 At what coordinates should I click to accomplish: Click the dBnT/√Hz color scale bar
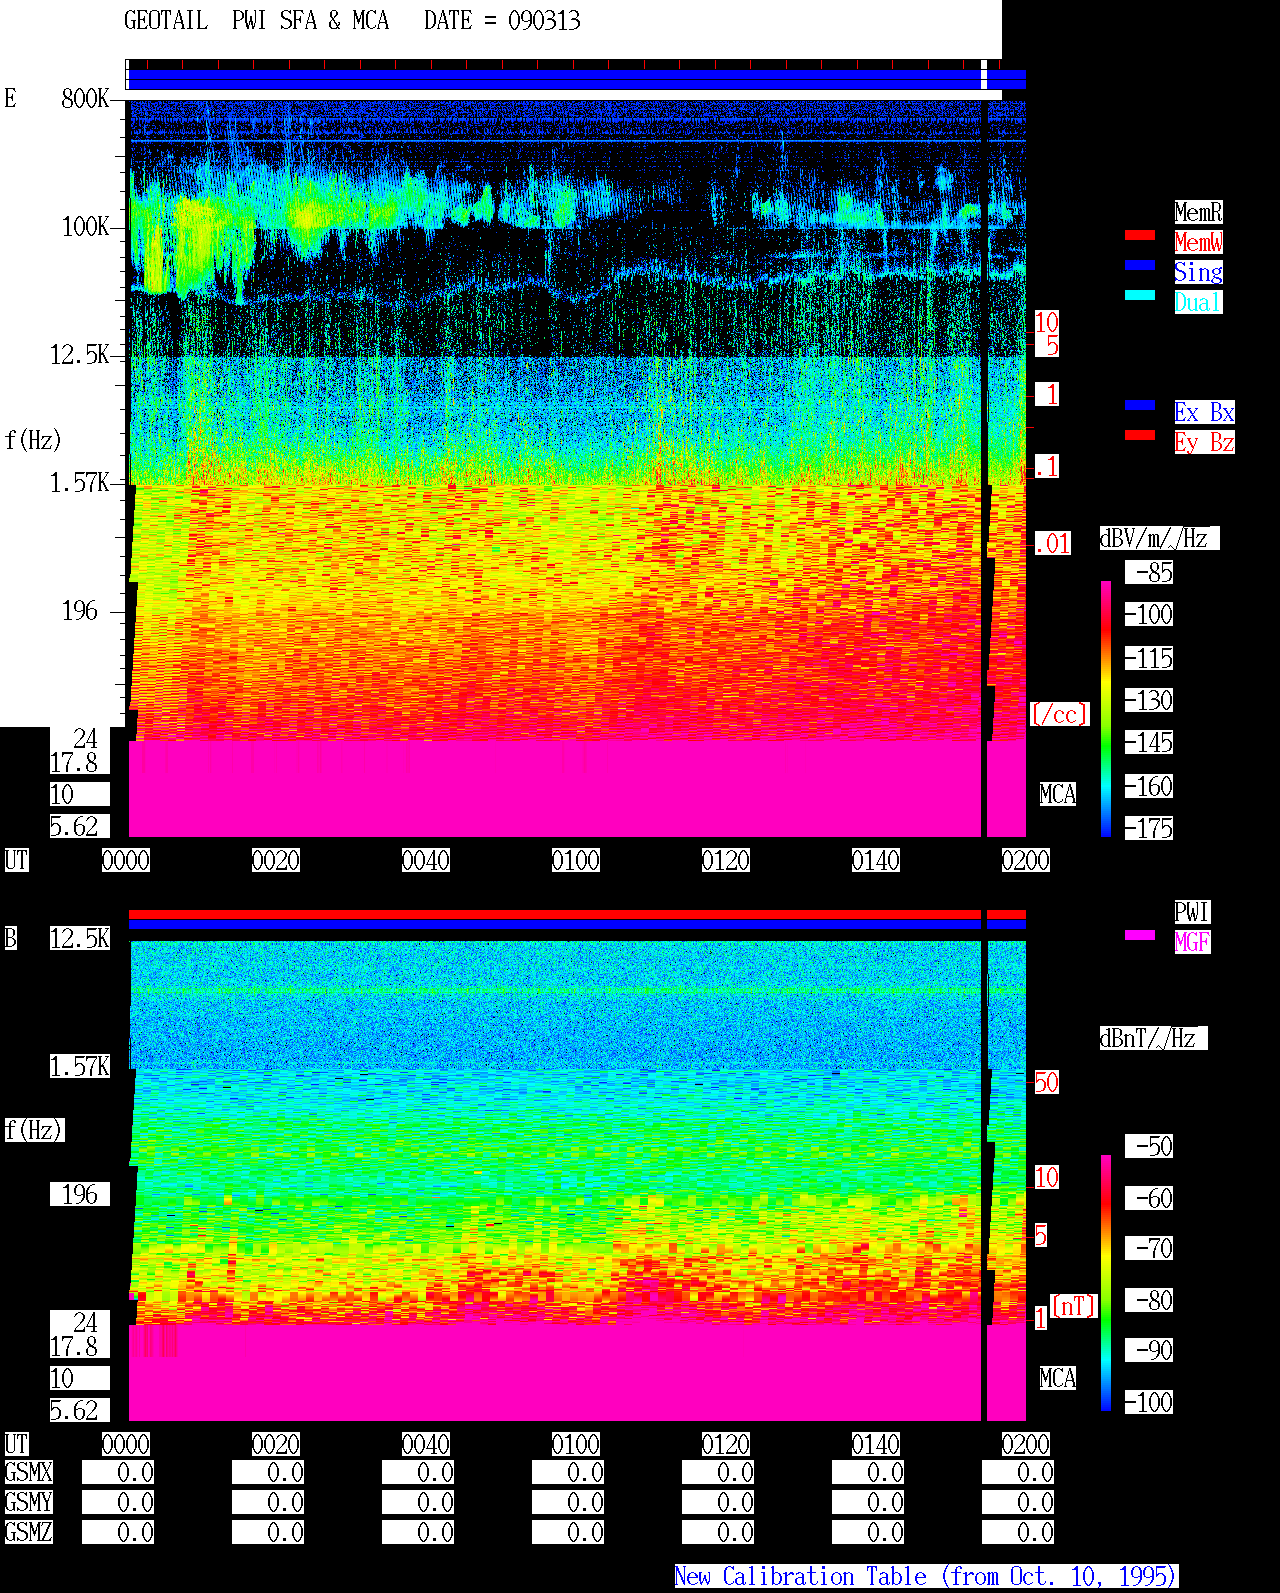(x=1106, y=1283)
